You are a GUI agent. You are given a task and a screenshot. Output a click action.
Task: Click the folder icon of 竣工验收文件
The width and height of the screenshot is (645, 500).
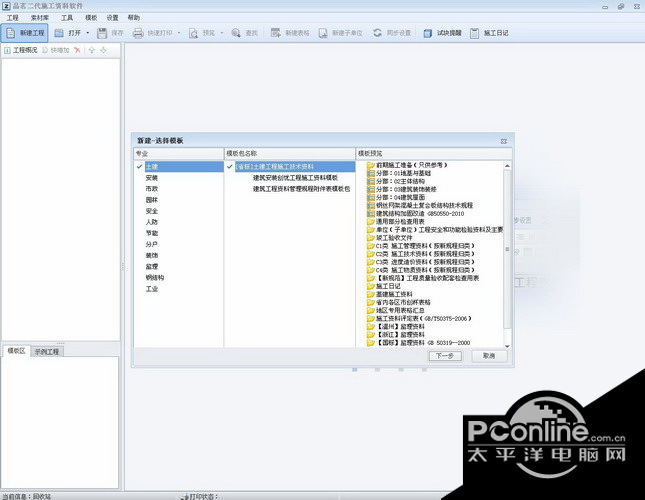tap(371, 238)
